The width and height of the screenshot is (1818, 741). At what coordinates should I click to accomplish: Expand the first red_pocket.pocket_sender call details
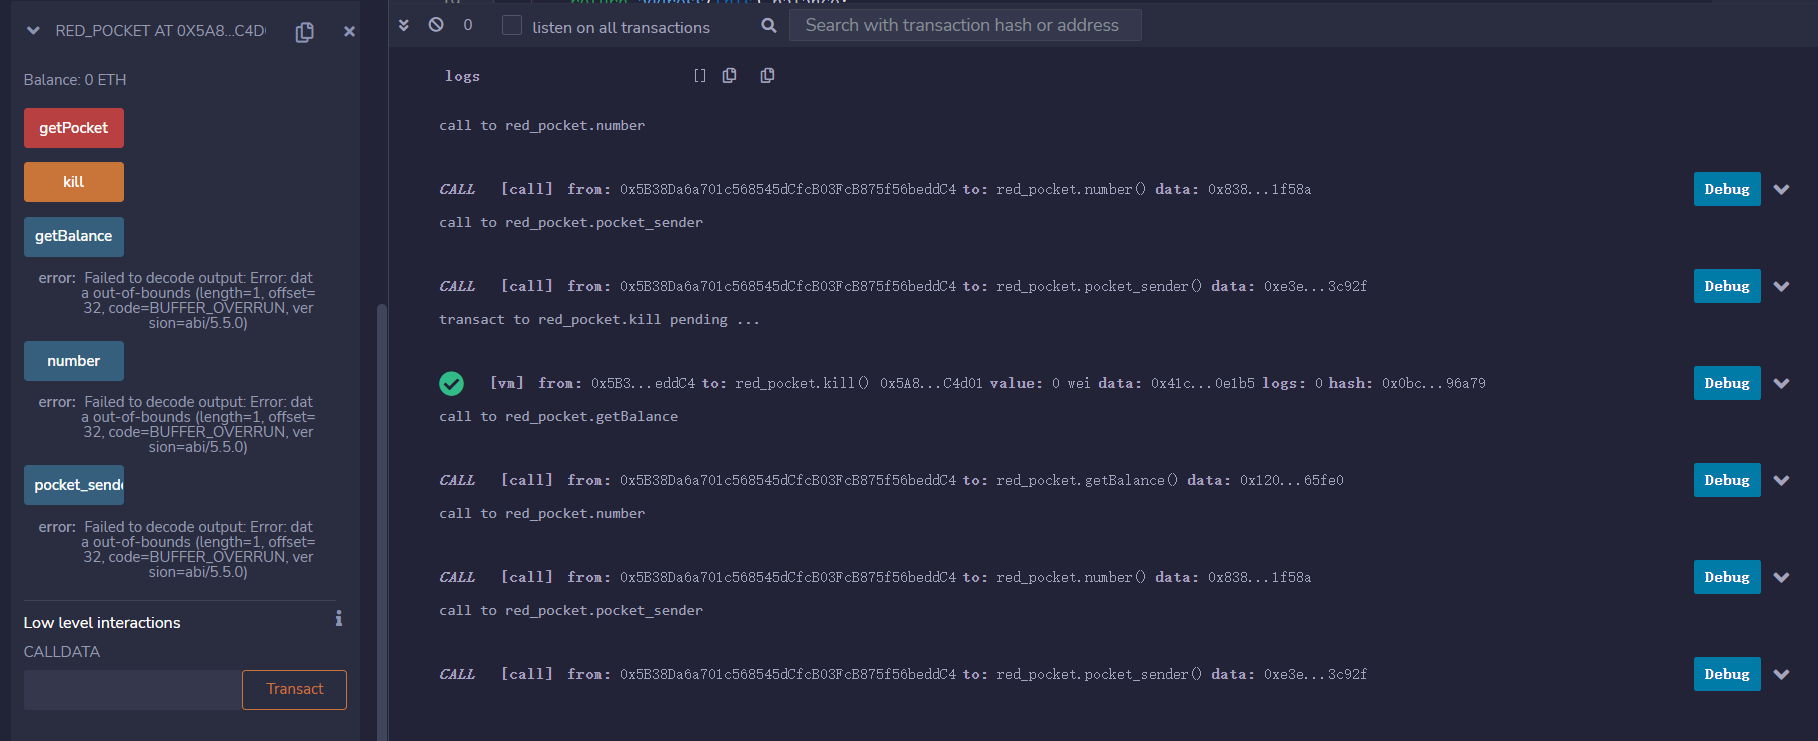[x=1781, y=286]
